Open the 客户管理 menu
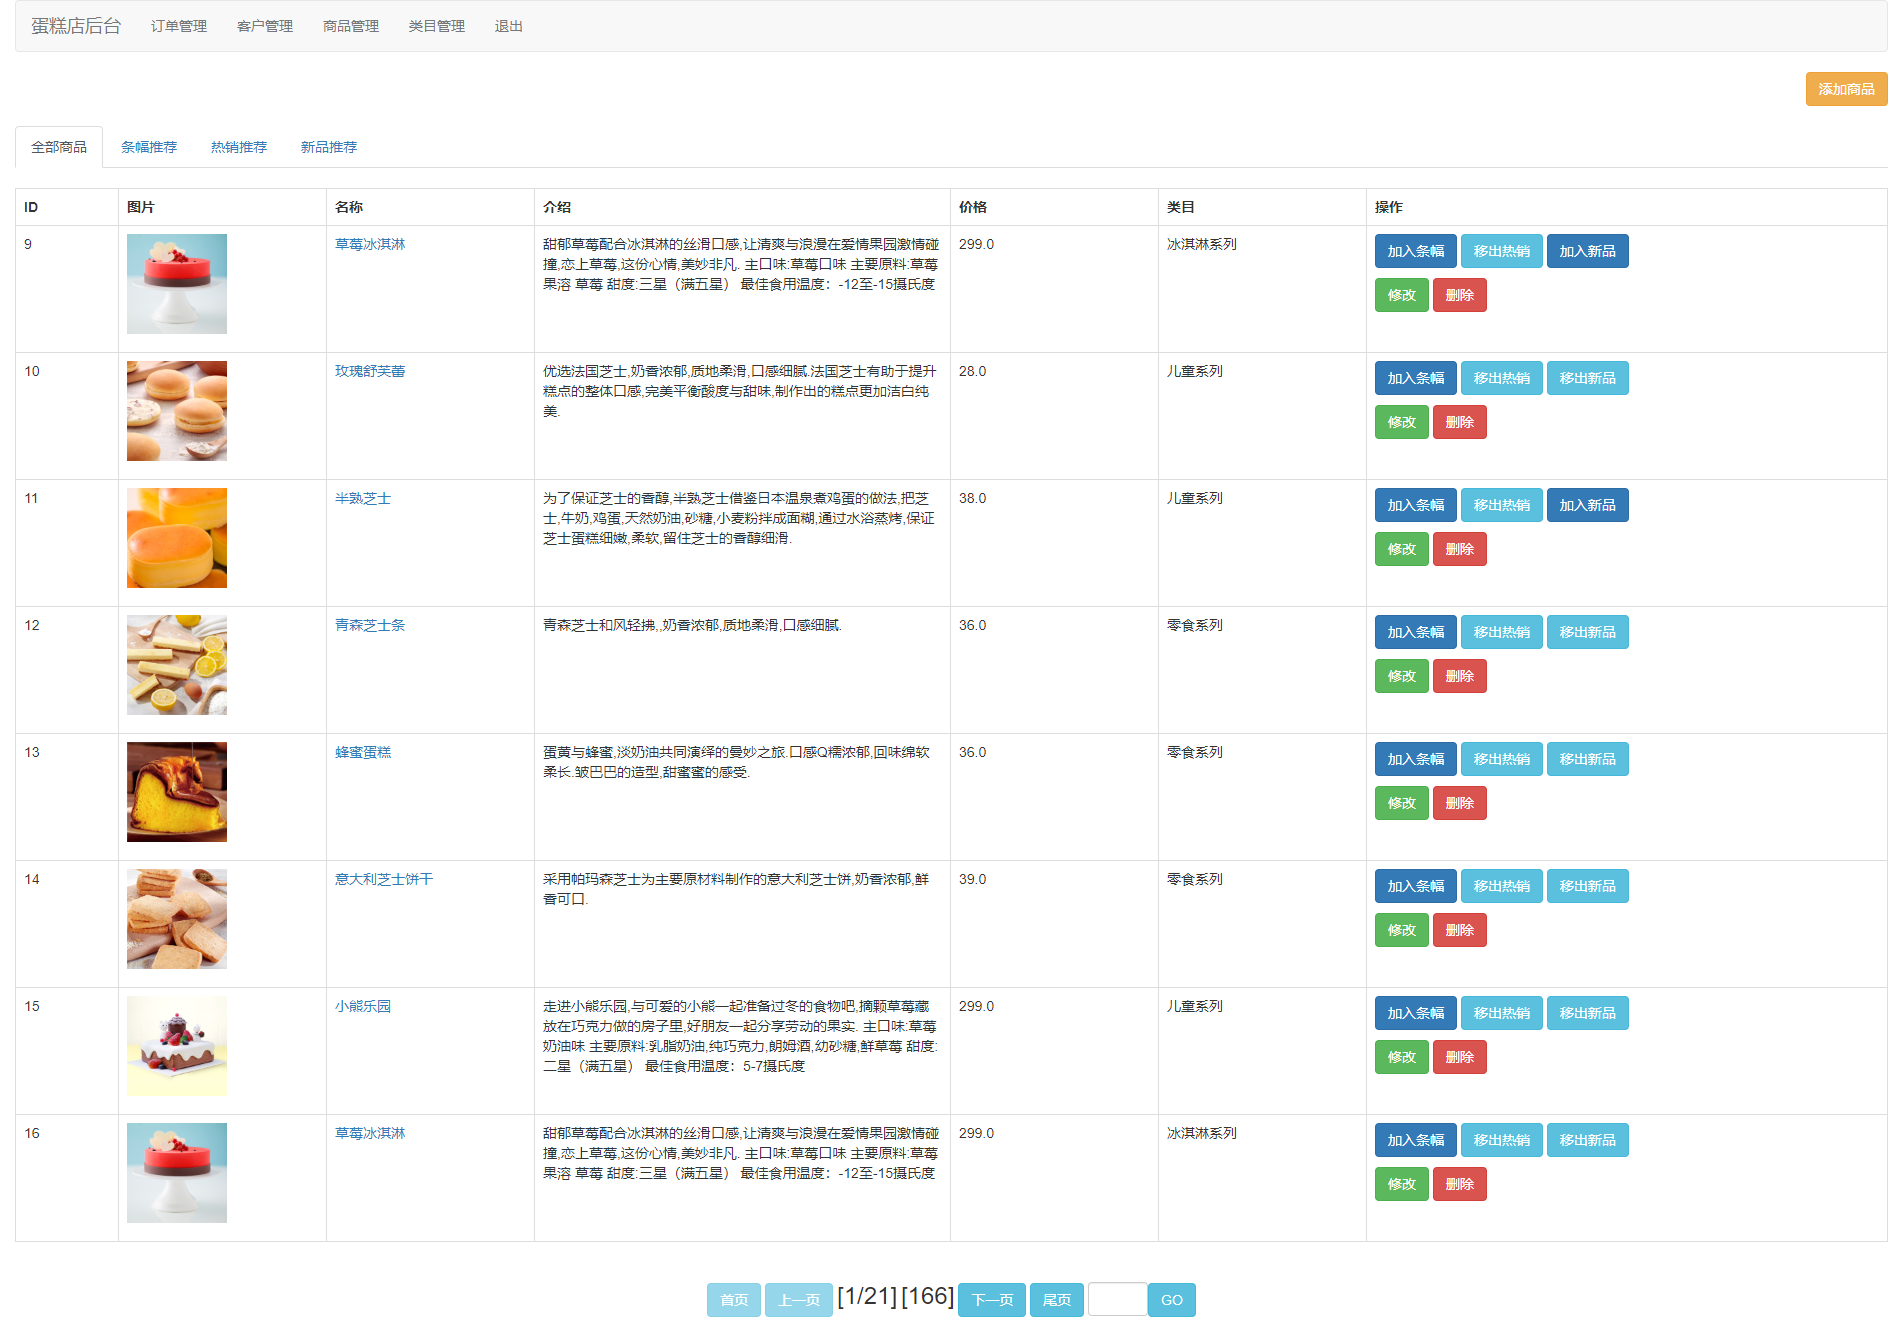The image size is (1903, 1337). [264, 26]
